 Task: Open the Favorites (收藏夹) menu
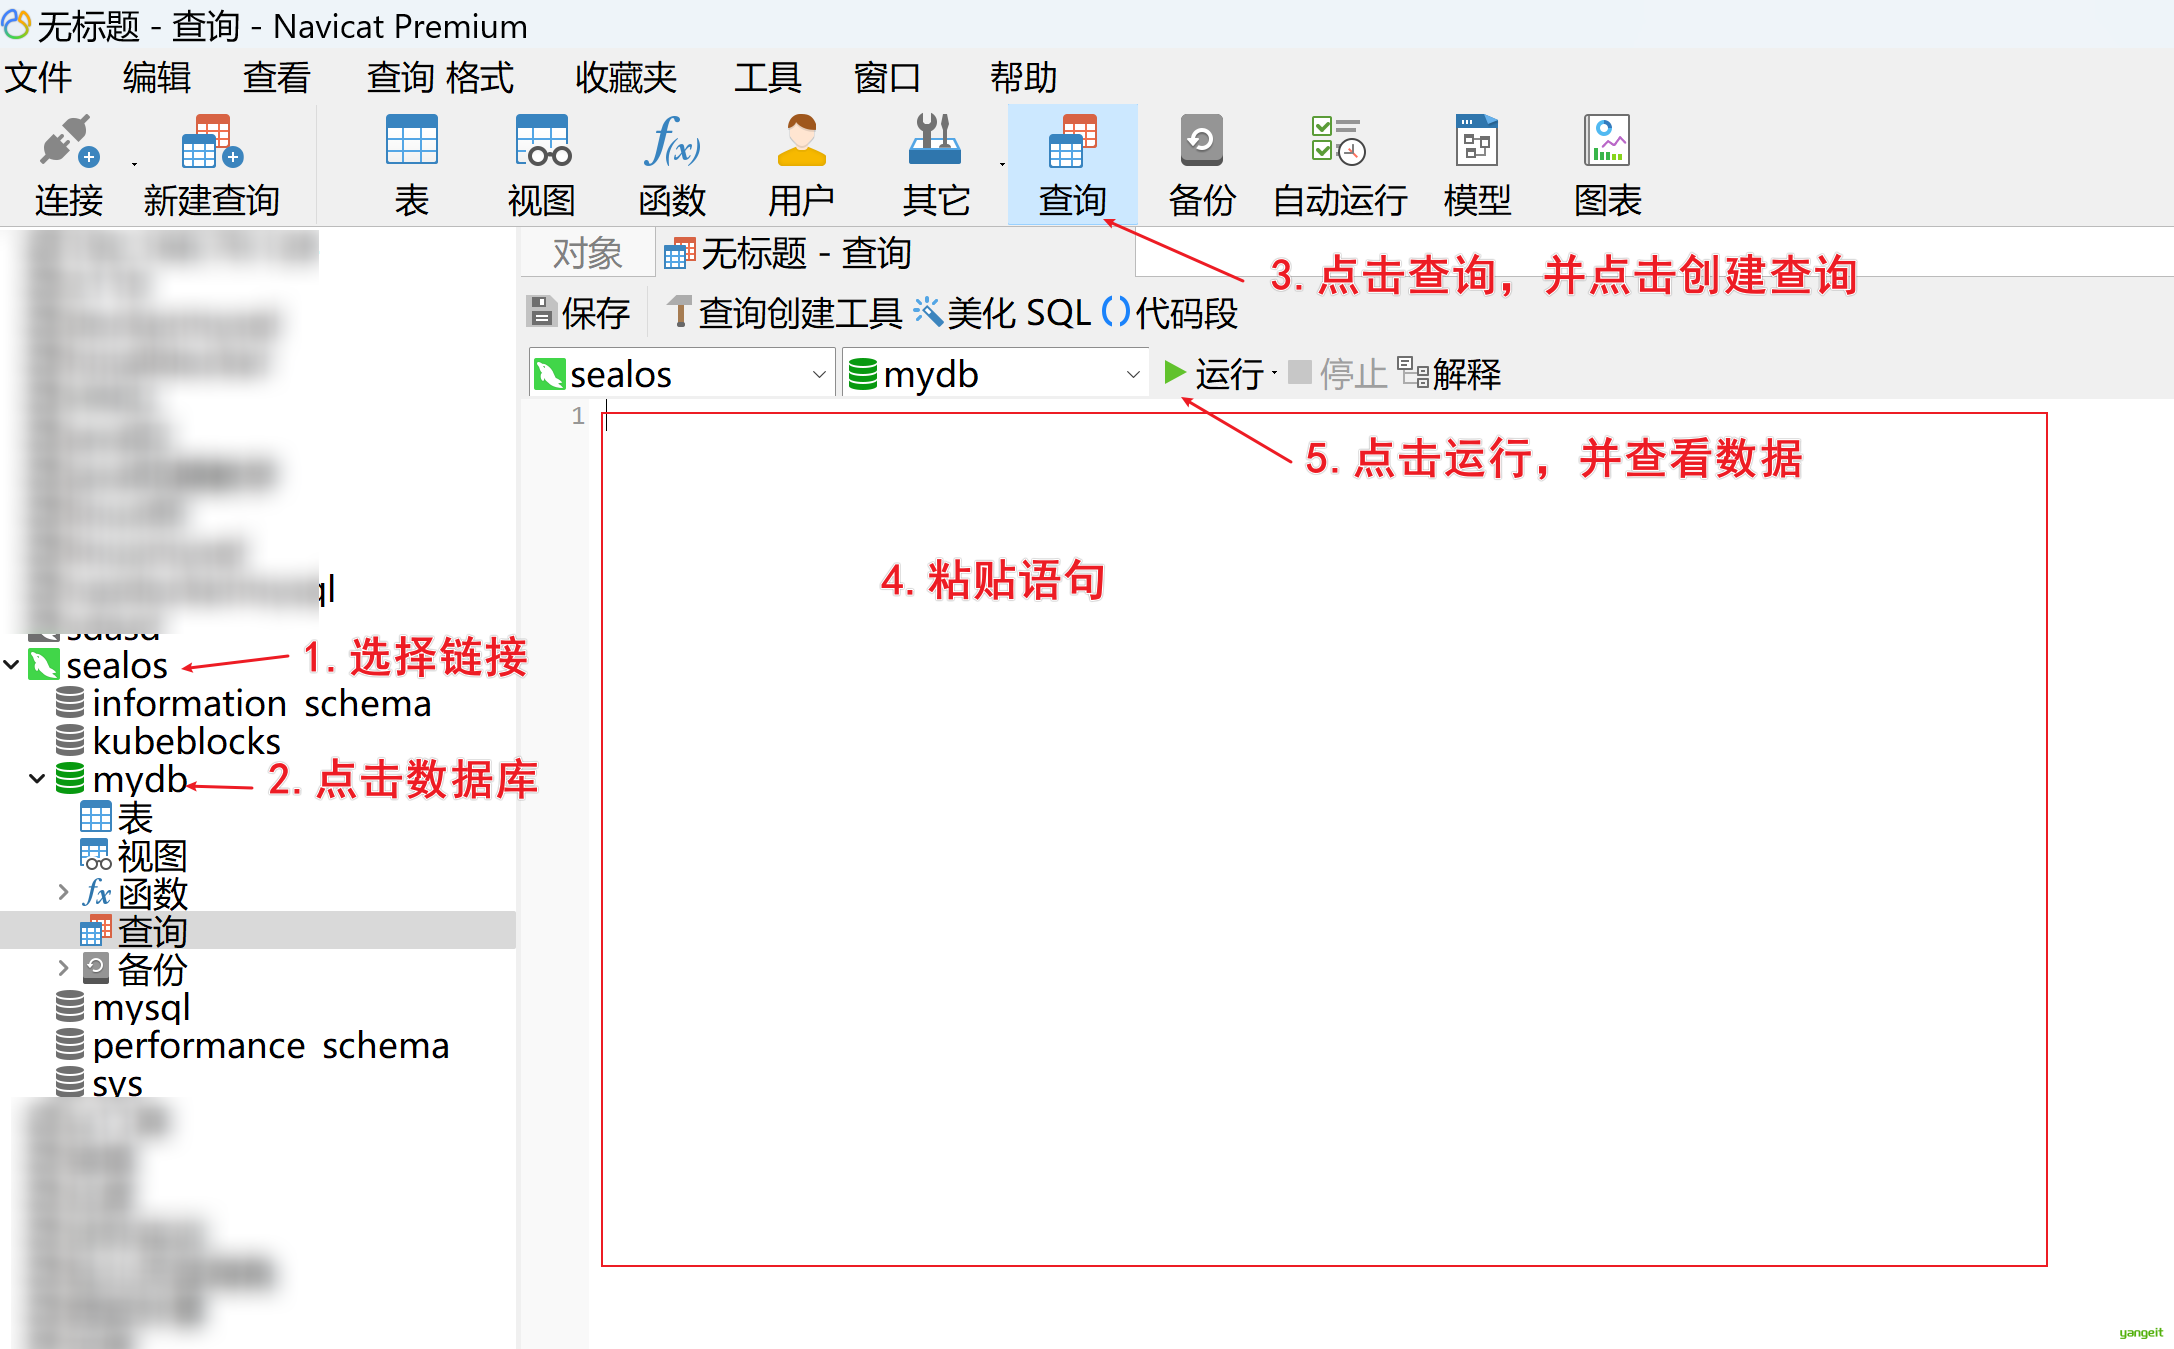(x=626, y=77)
